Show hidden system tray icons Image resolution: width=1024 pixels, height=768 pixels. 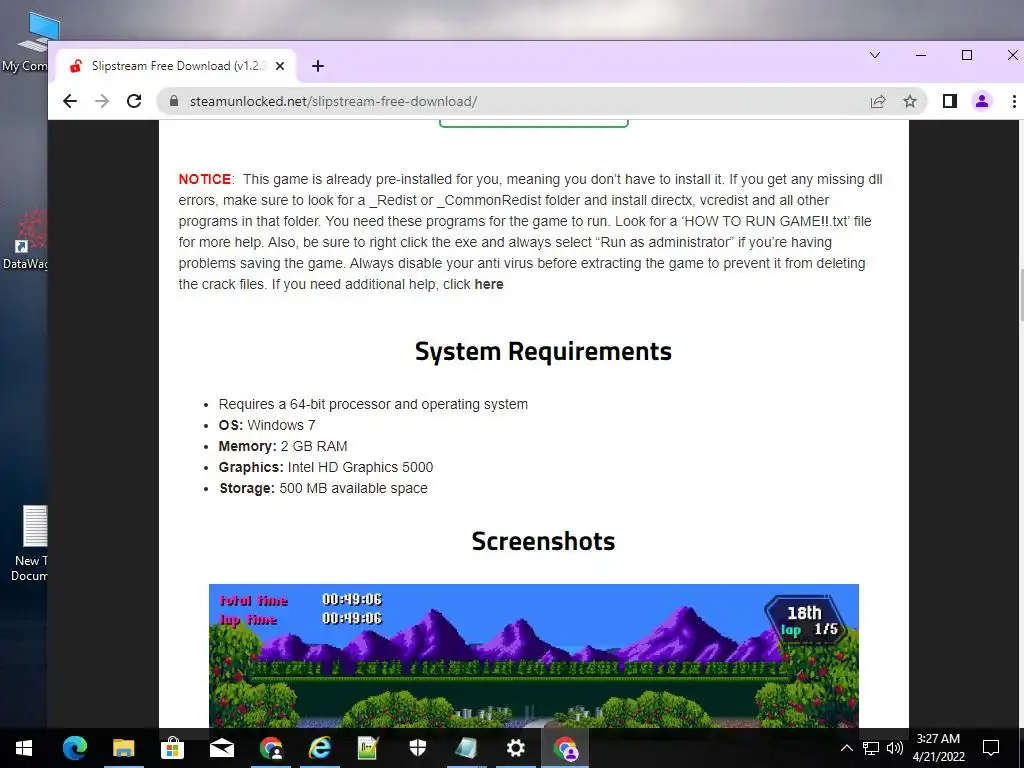(846, 748)
